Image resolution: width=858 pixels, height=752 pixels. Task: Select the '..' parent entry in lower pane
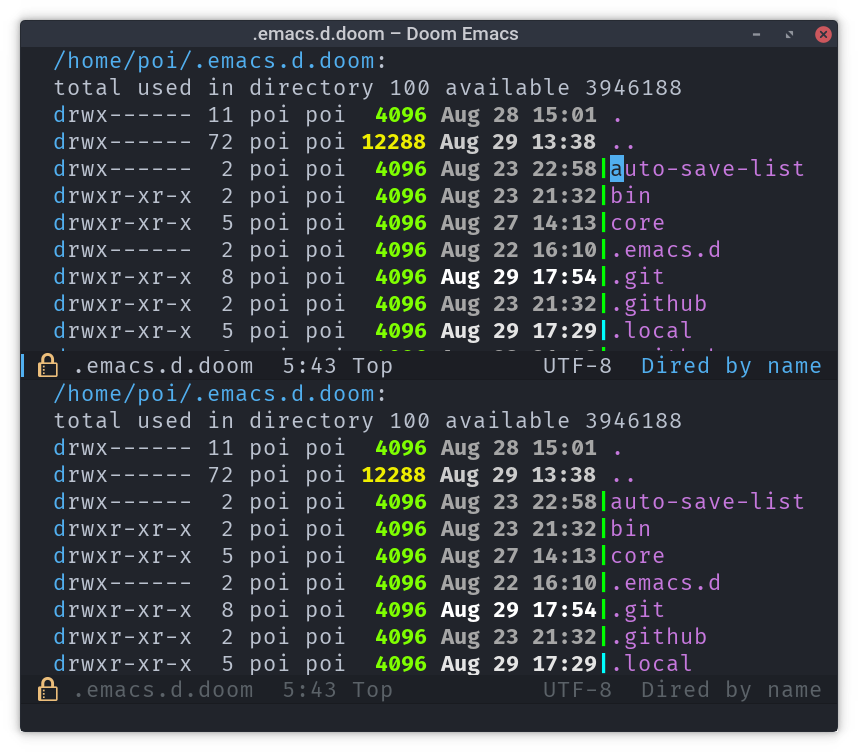[x=623, y=478]
